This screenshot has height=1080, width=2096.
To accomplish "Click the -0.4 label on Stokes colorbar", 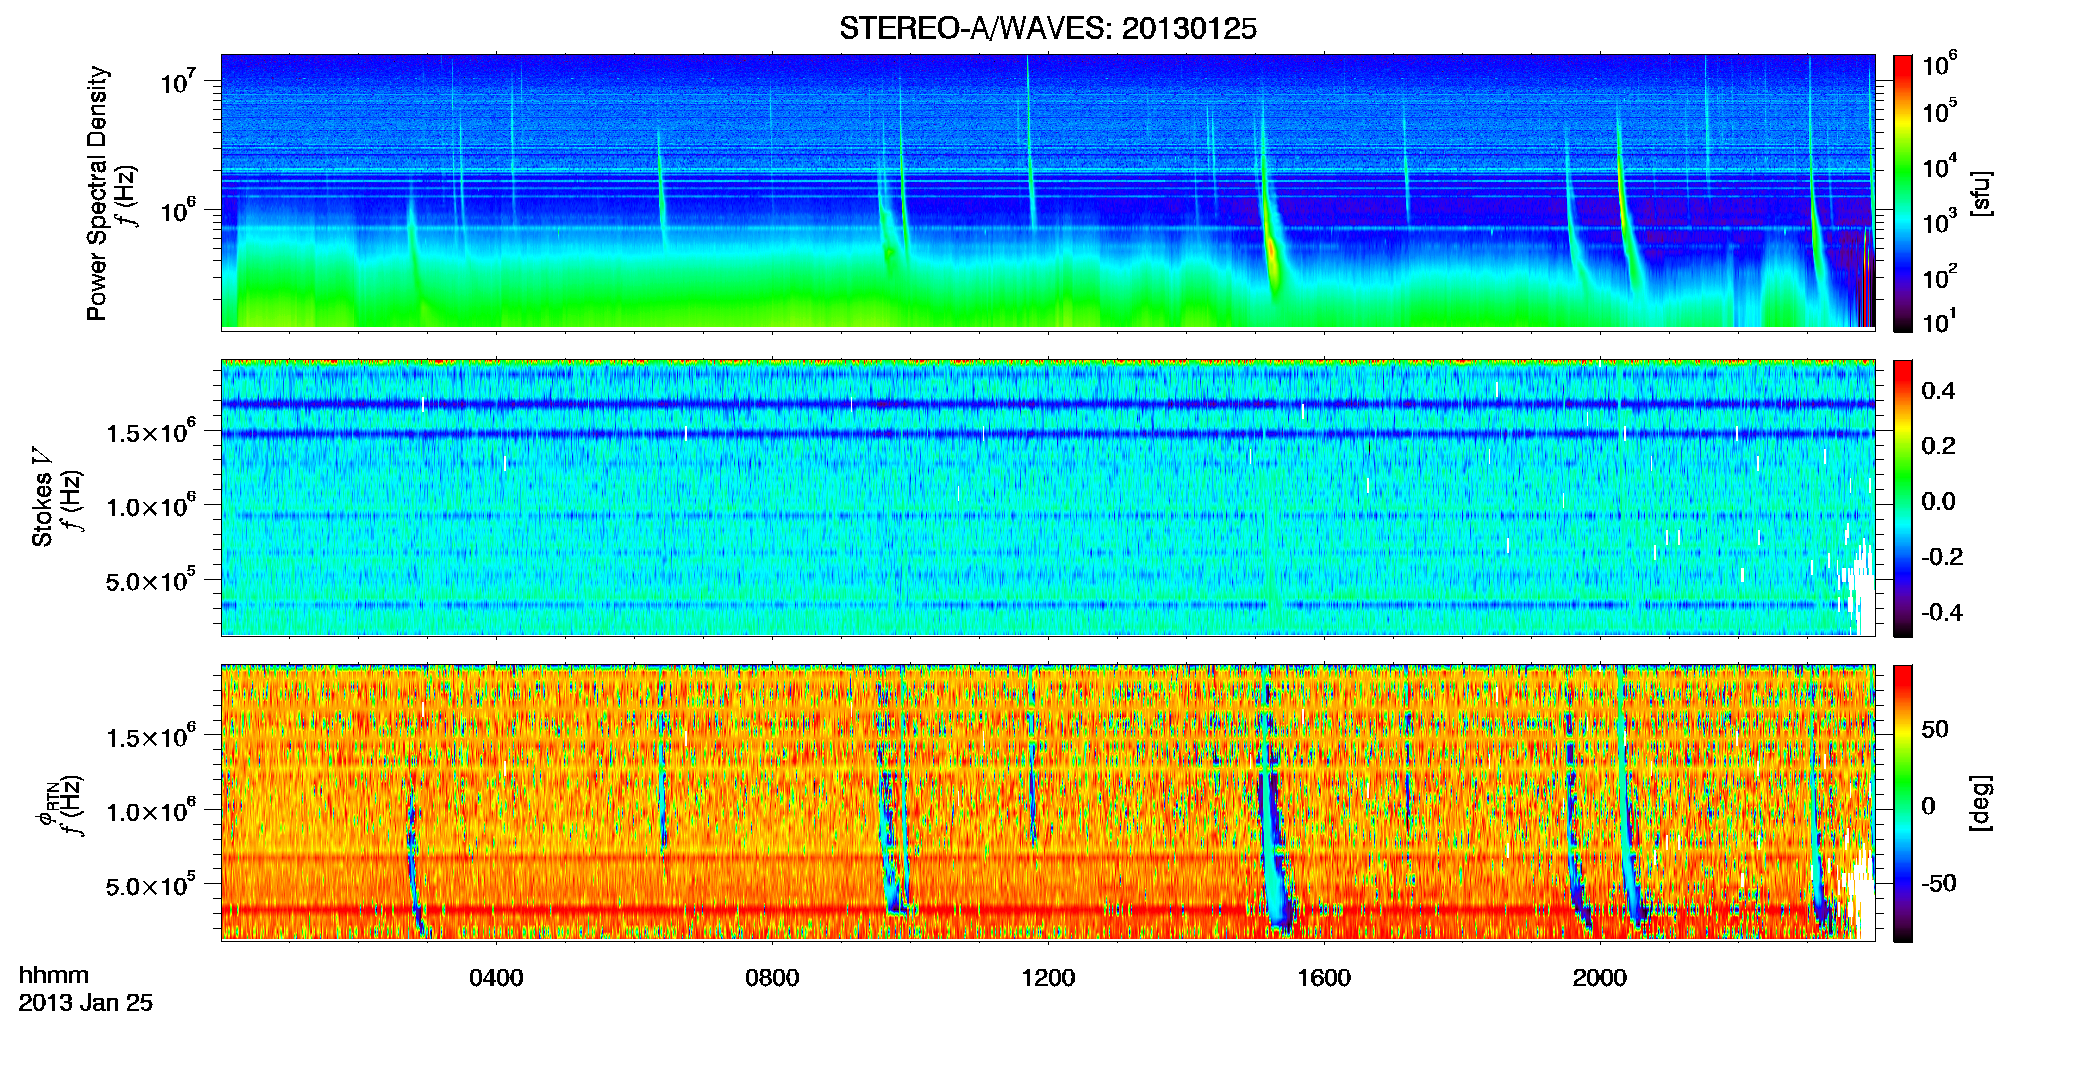I will tap(1941, 612).
